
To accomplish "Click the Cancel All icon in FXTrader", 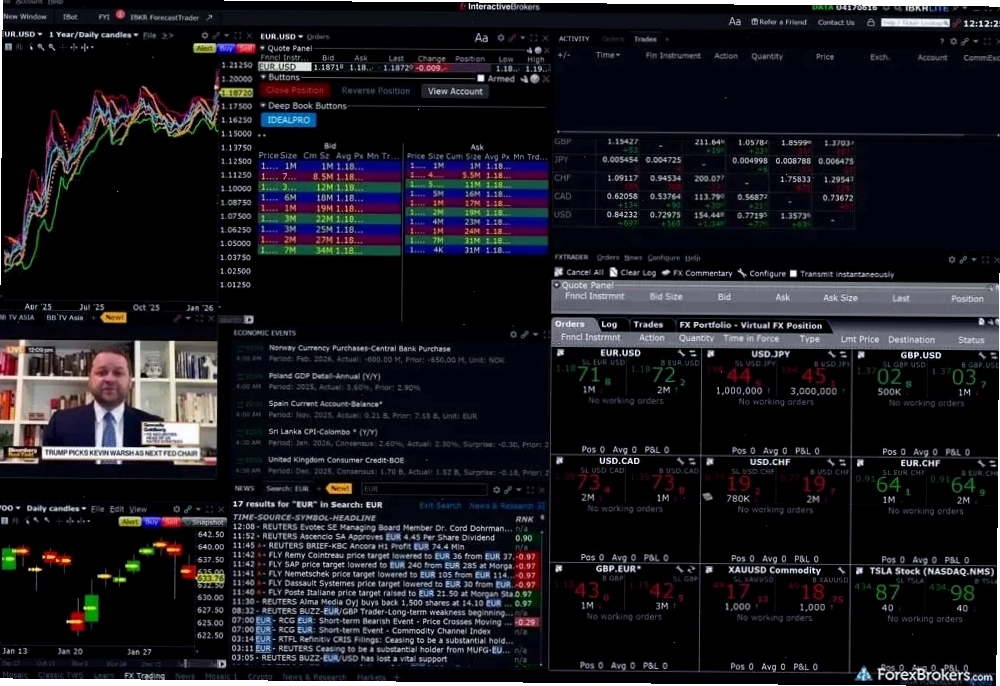I will [559, 272].
